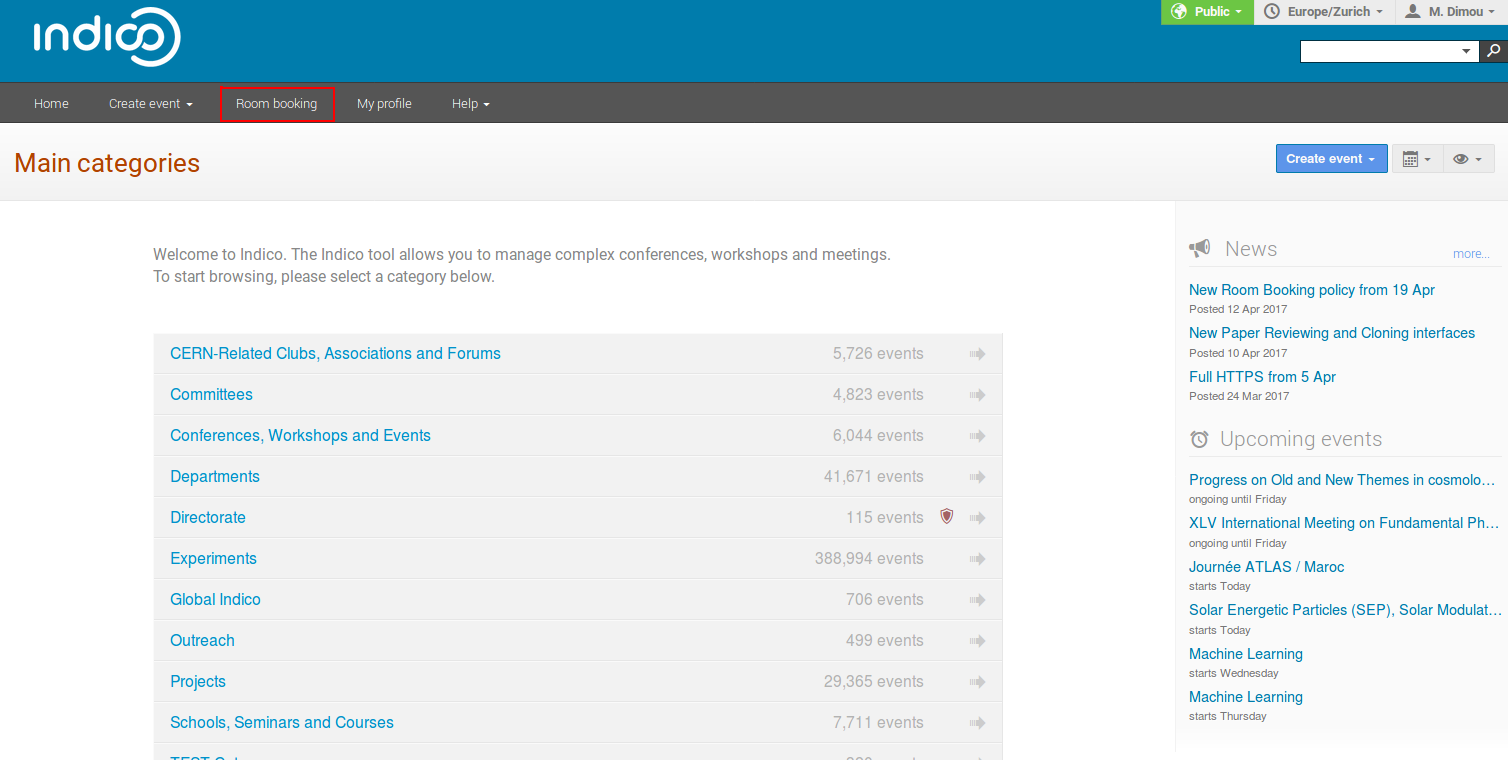Viewport: 1508px width, 760px height.
Task: Click arrow icon in Departments row
Action: click(x=977, y=477)
